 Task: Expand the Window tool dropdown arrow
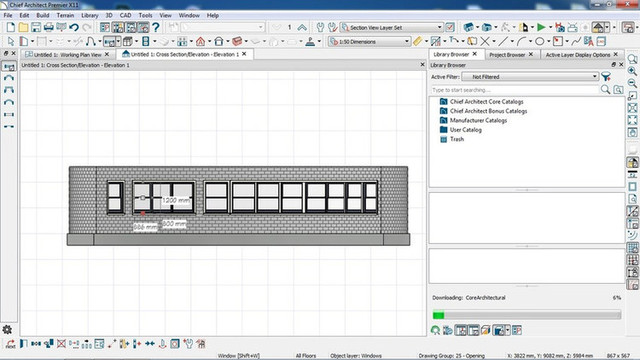118,41
